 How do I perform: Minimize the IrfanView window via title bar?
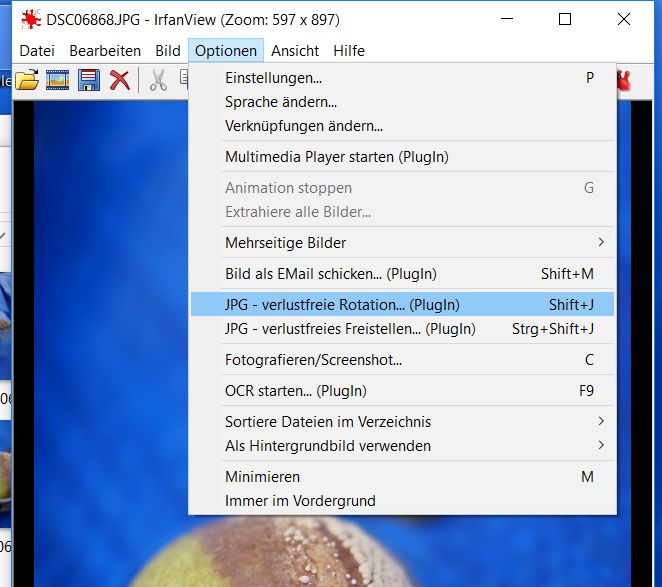tap(507, 19)
